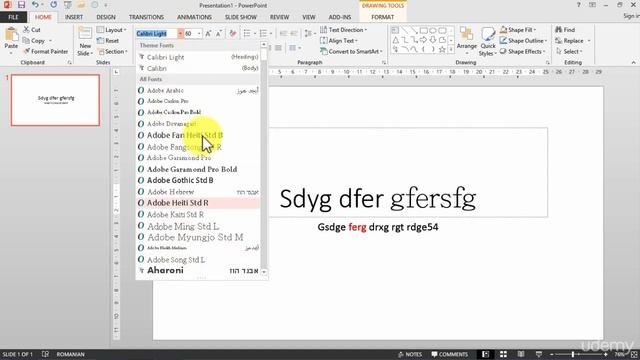The height and width of the screenshot is (360, 640).
Task: Select Adobe Heiti Std R font
Action: click(198, 202)
